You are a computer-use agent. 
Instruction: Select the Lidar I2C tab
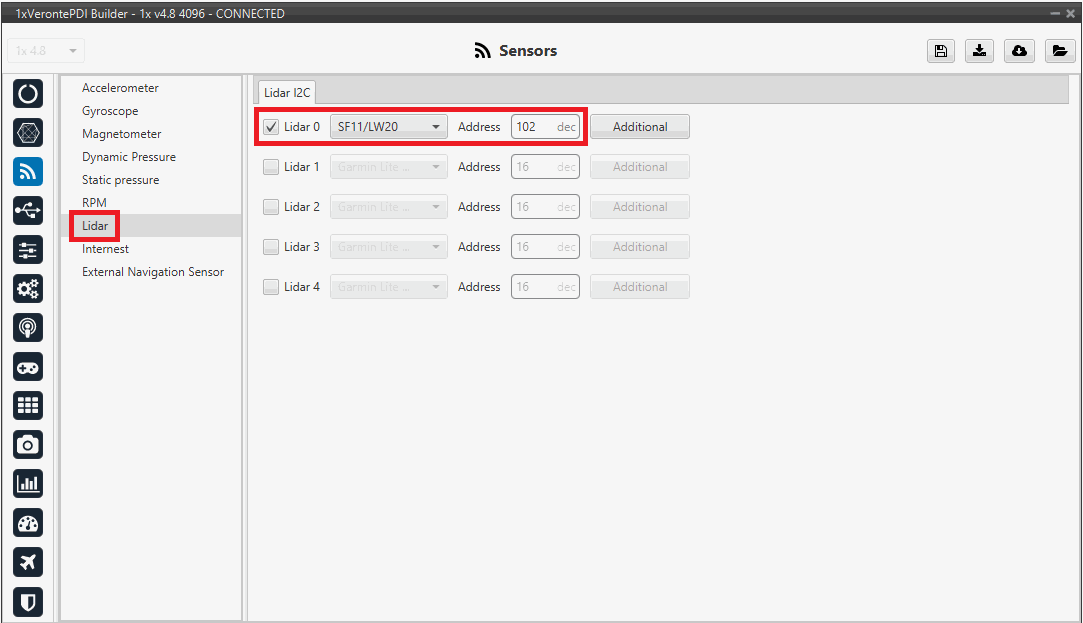click(287, 93)
